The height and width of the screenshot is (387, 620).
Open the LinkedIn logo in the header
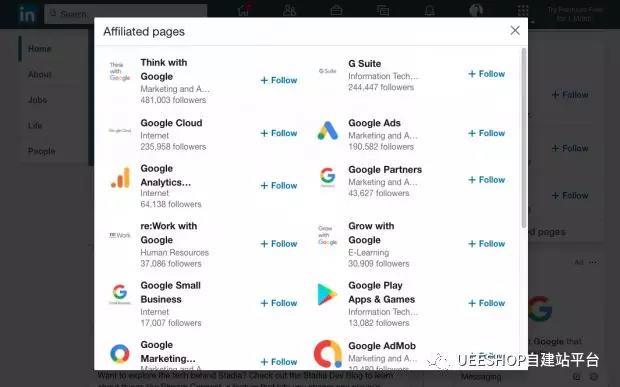(x=27, y=14)
